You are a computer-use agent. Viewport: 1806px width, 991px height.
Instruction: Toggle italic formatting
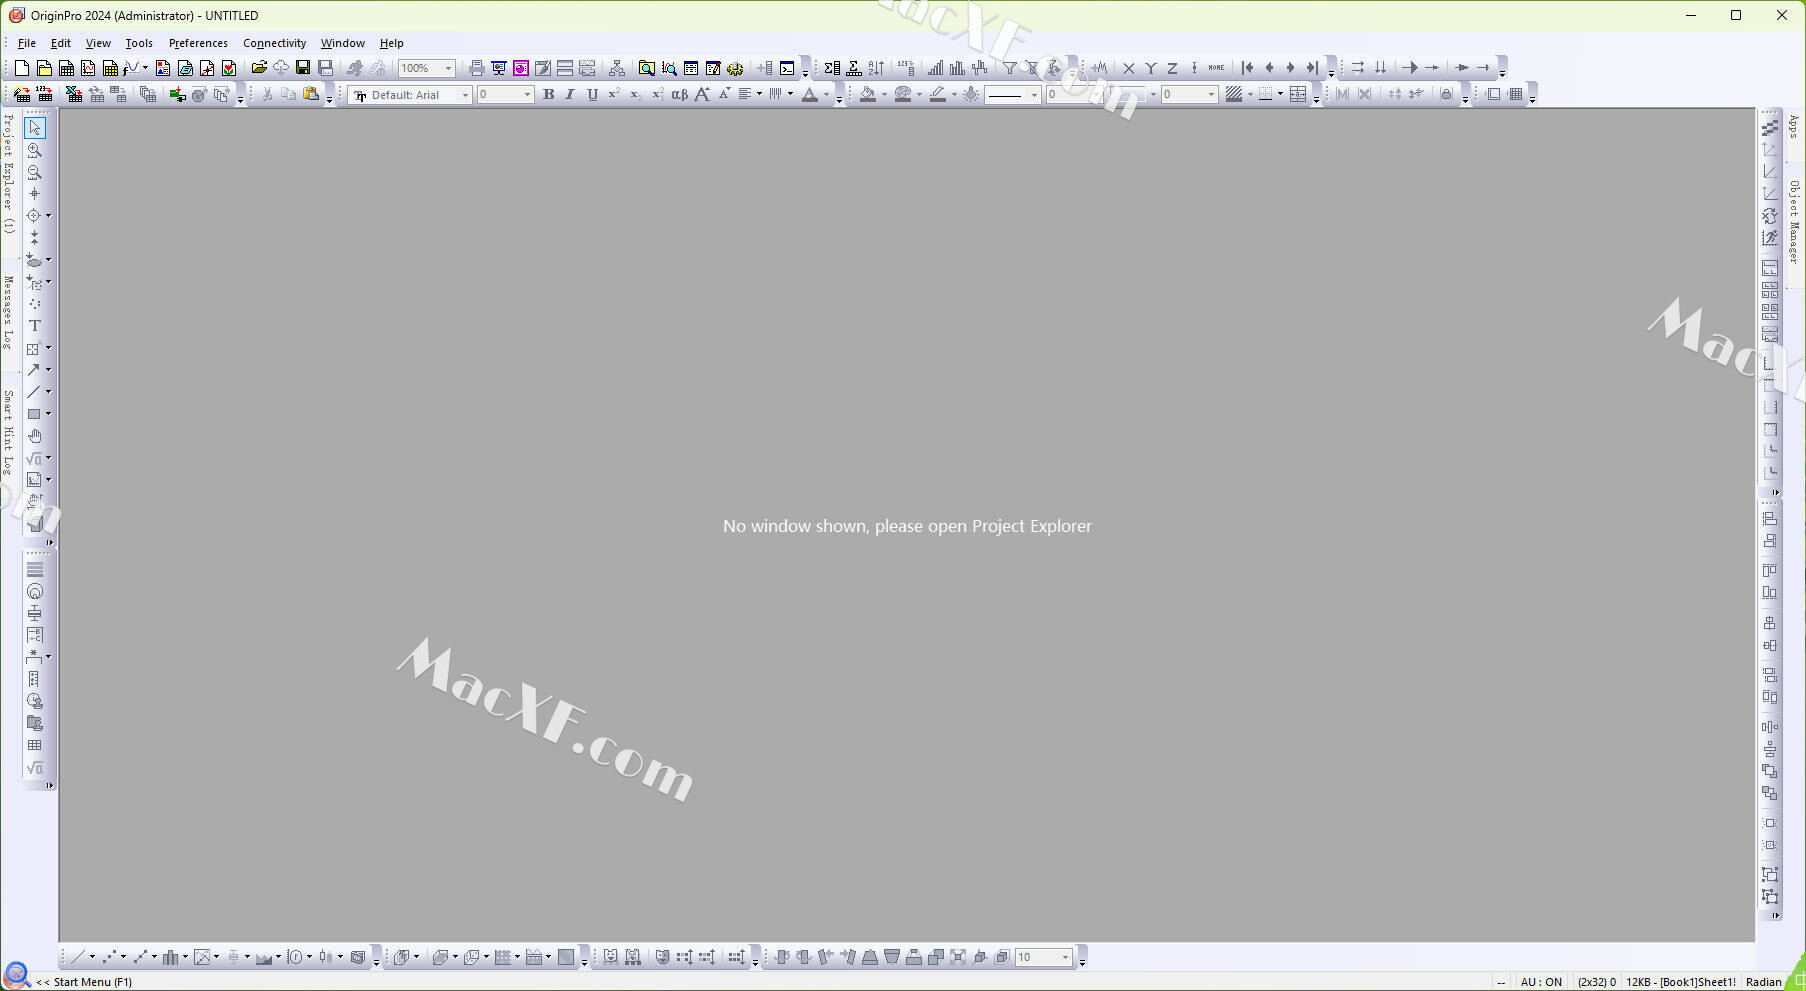point(570,94)
